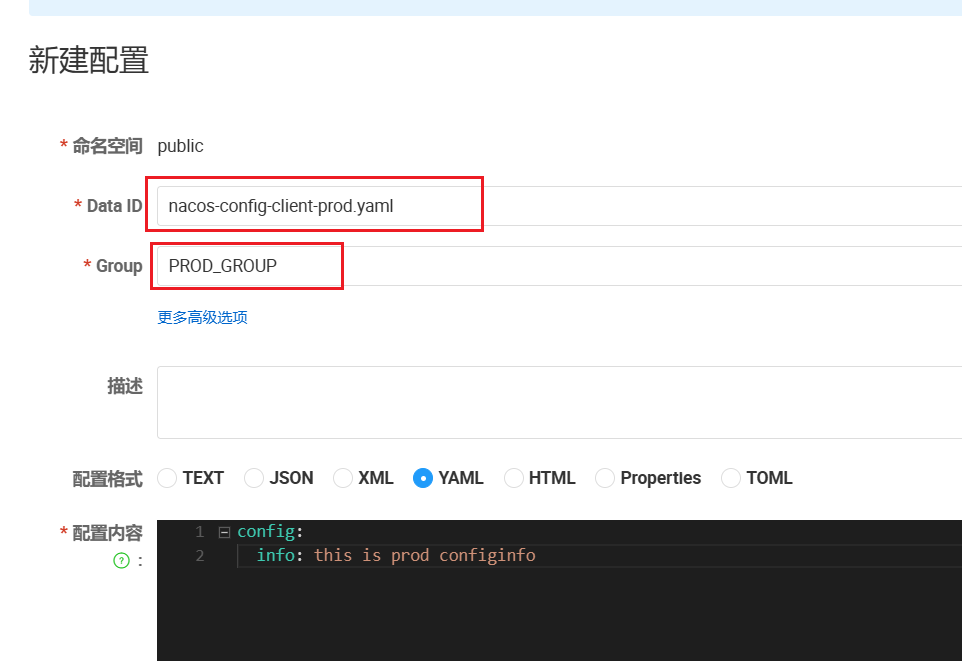Click the 'info' key on line 2
Image resolution: width=962 pixels, height=661 pixels.
coord(275,555)
